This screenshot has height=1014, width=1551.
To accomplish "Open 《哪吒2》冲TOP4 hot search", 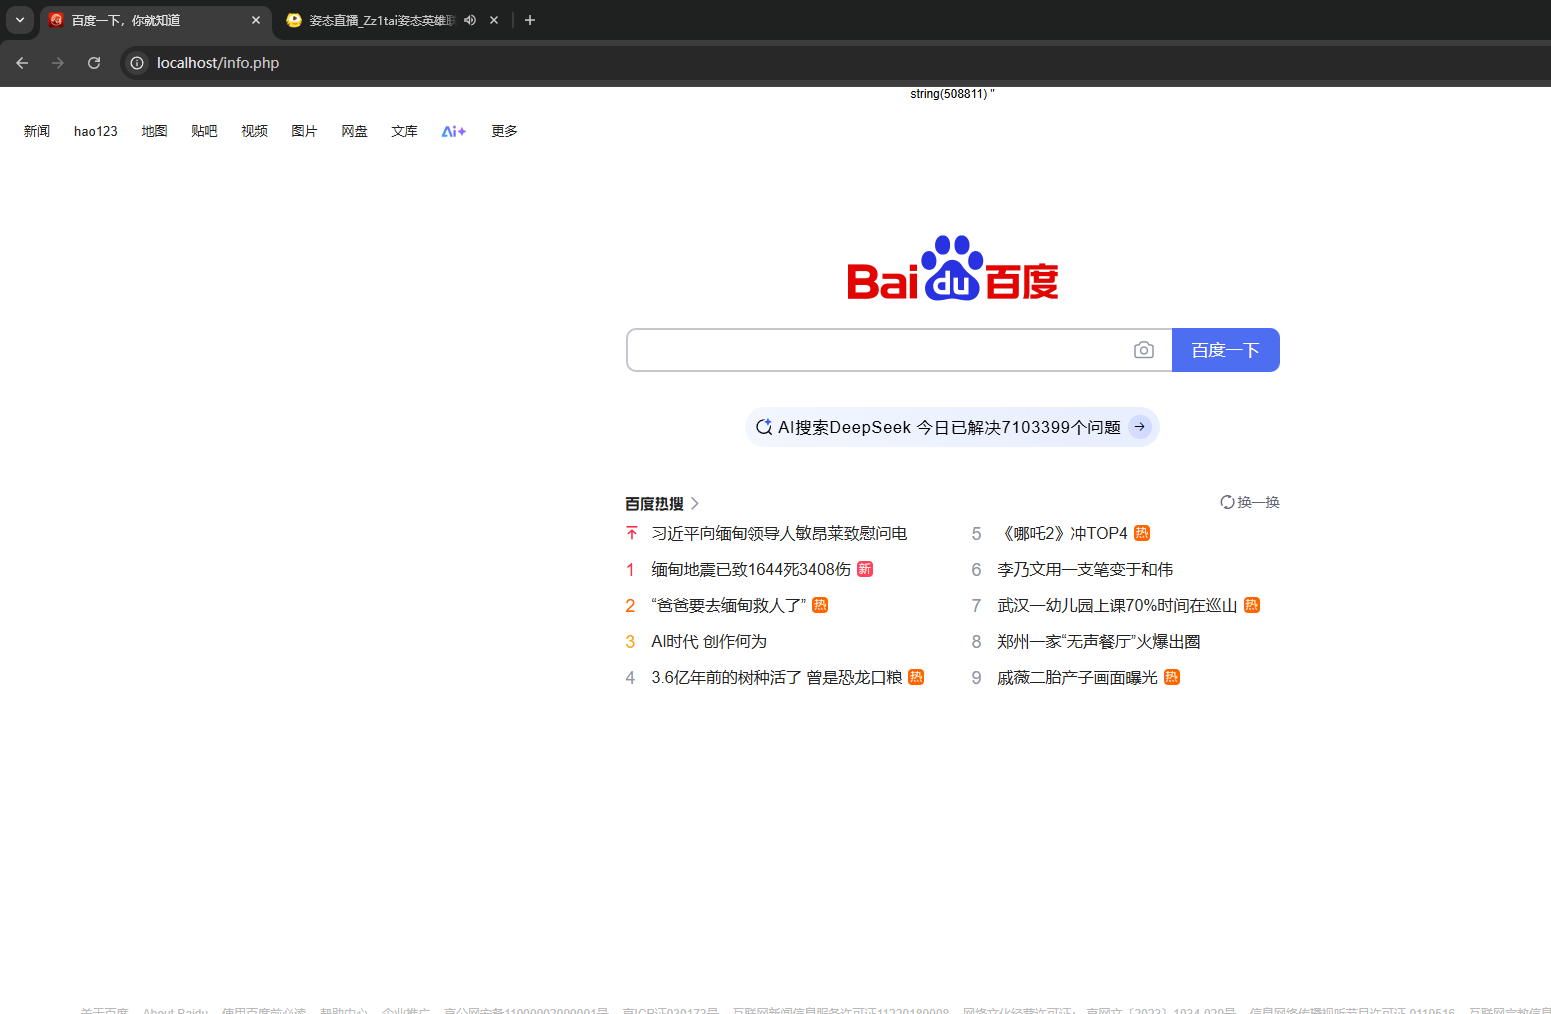I will tap(1062, 533).
